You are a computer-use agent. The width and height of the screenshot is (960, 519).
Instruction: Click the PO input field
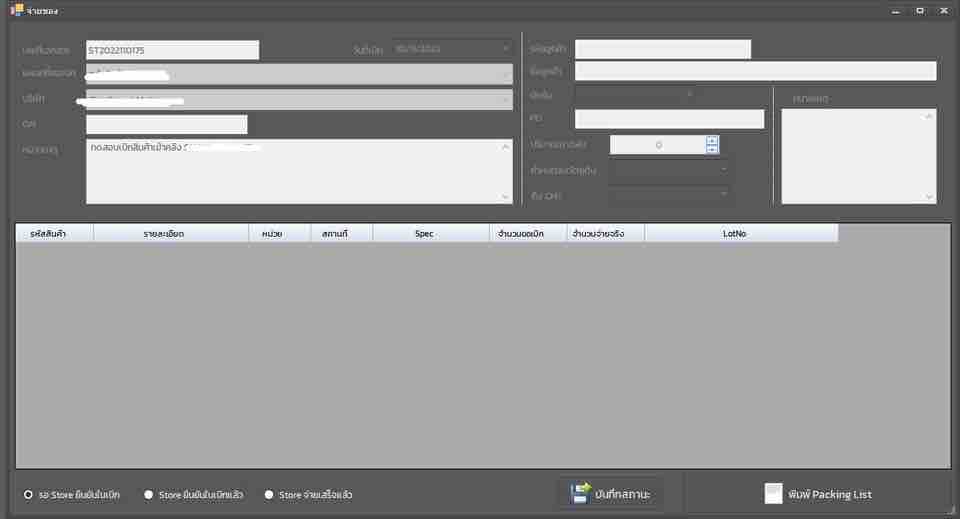tap(669, 119)
